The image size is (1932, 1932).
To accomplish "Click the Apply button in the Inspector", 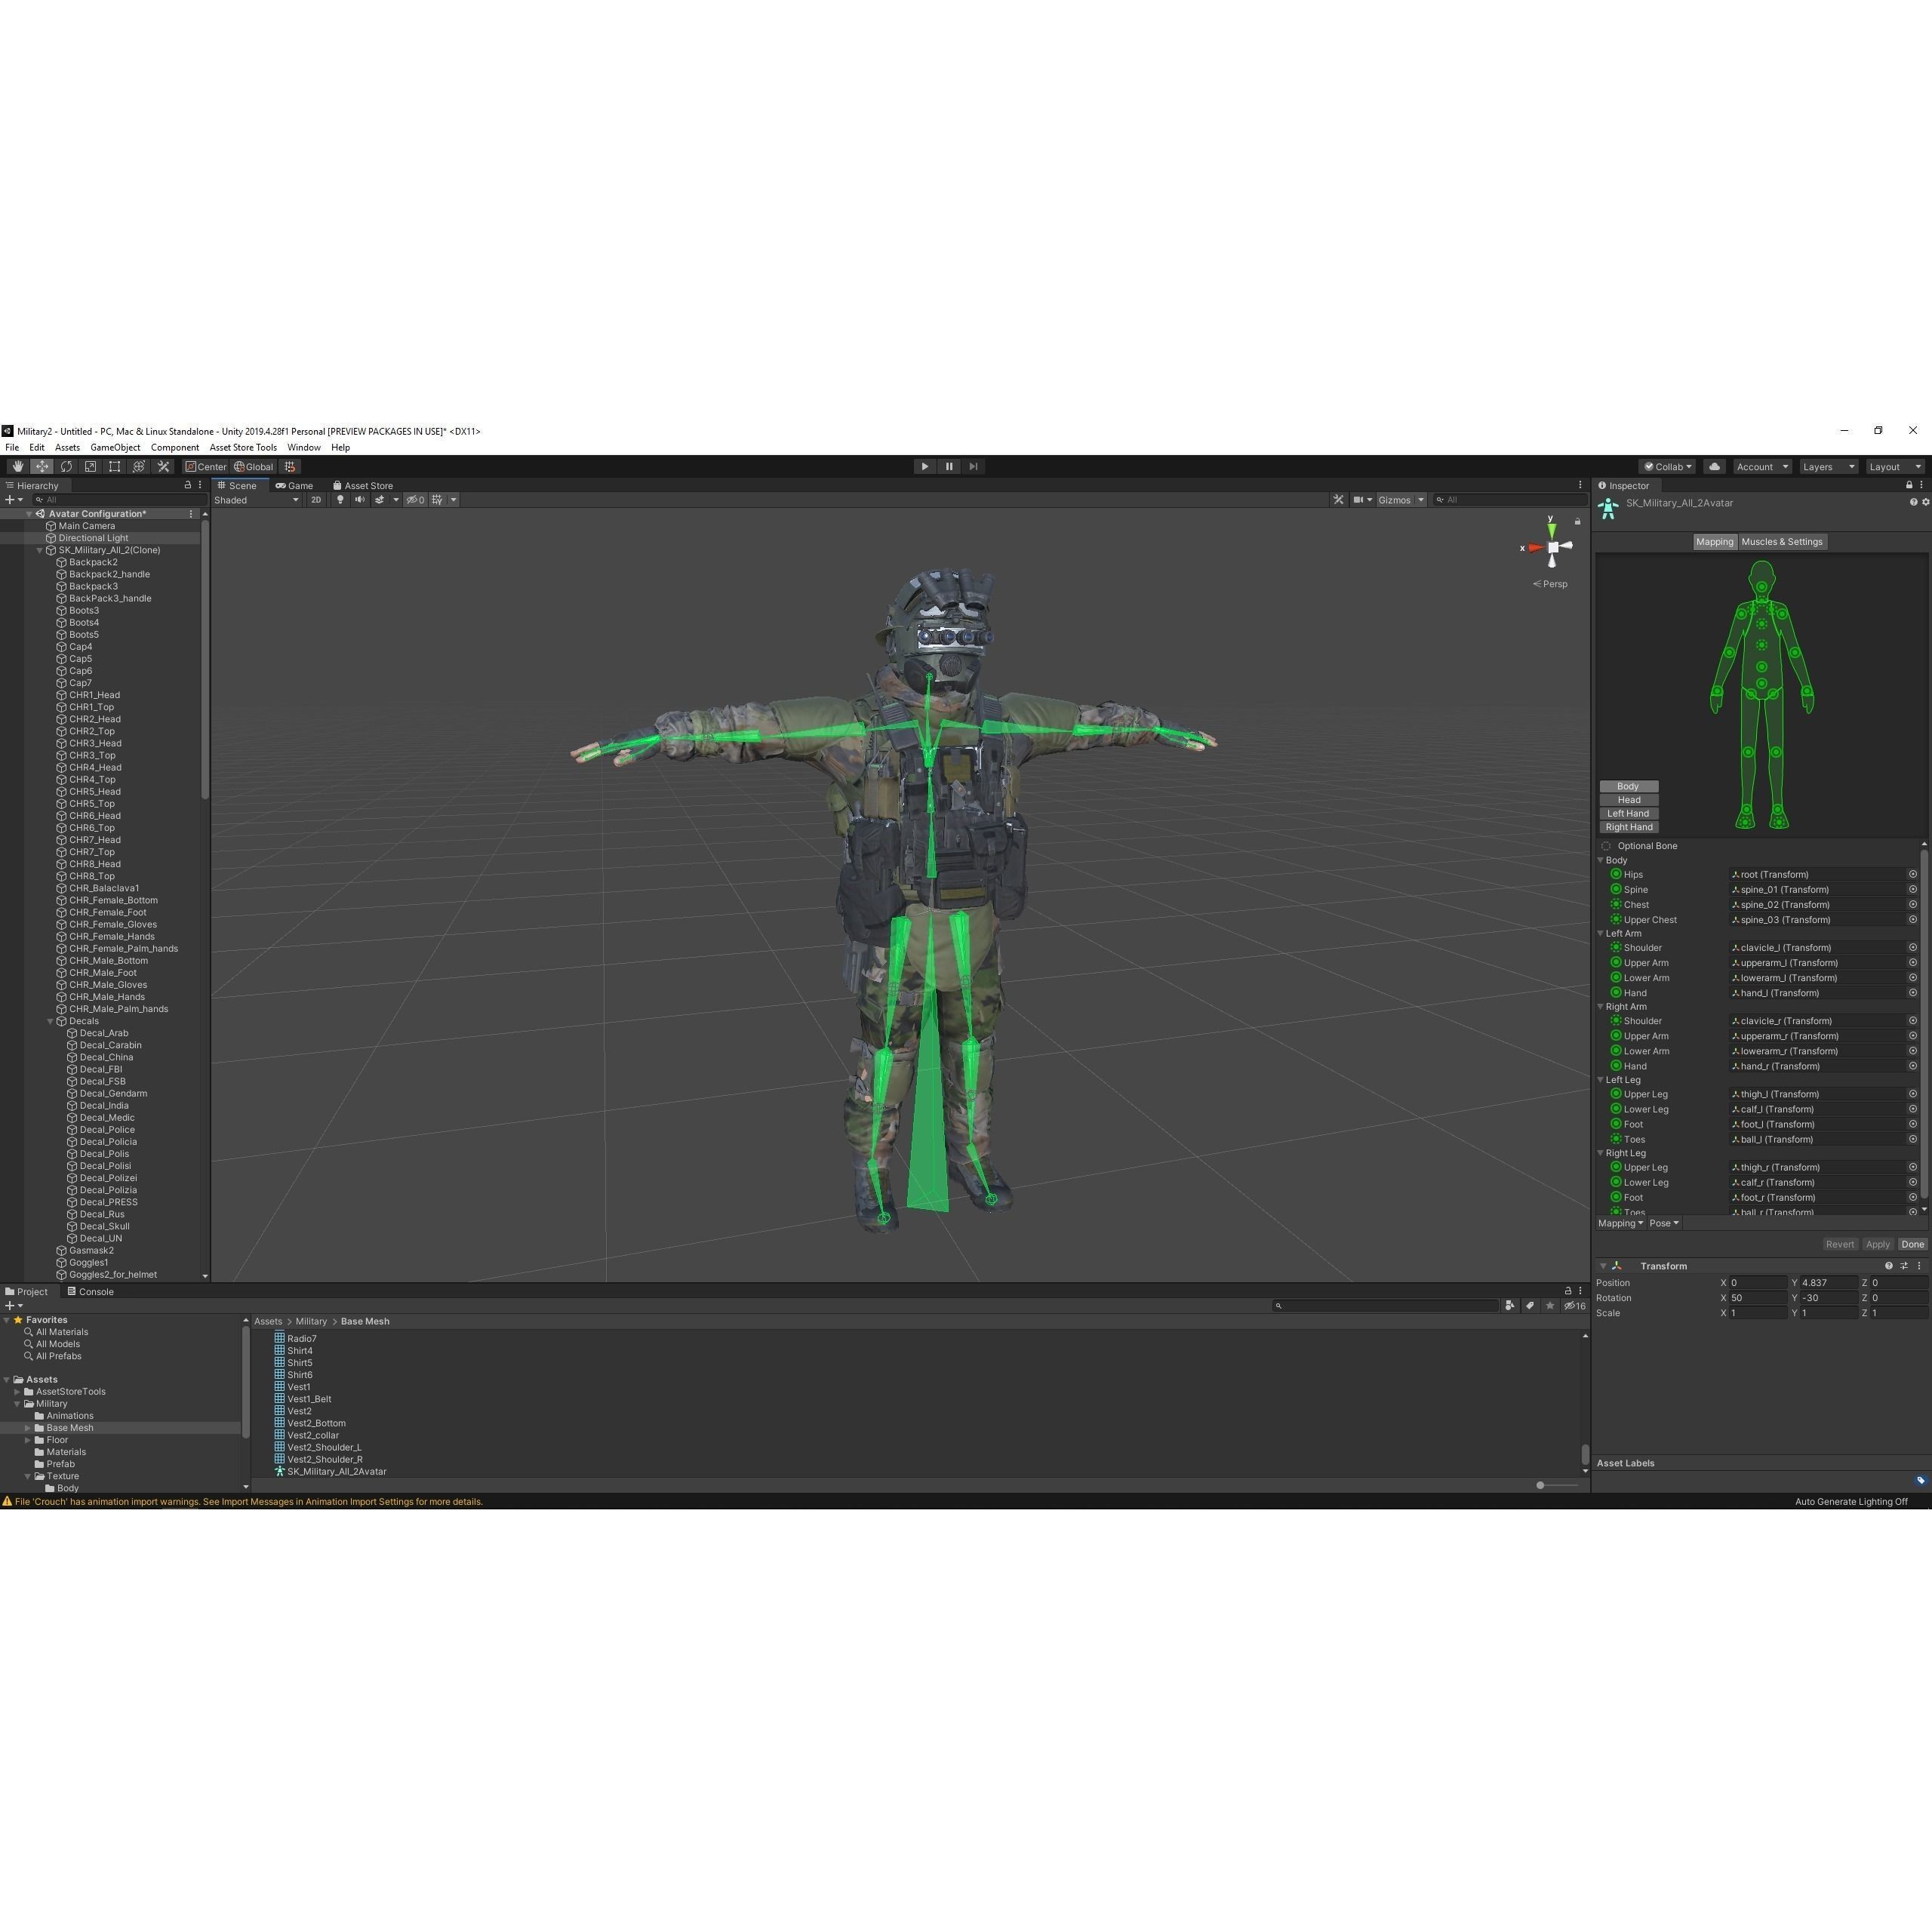I will [1878, 1244].
